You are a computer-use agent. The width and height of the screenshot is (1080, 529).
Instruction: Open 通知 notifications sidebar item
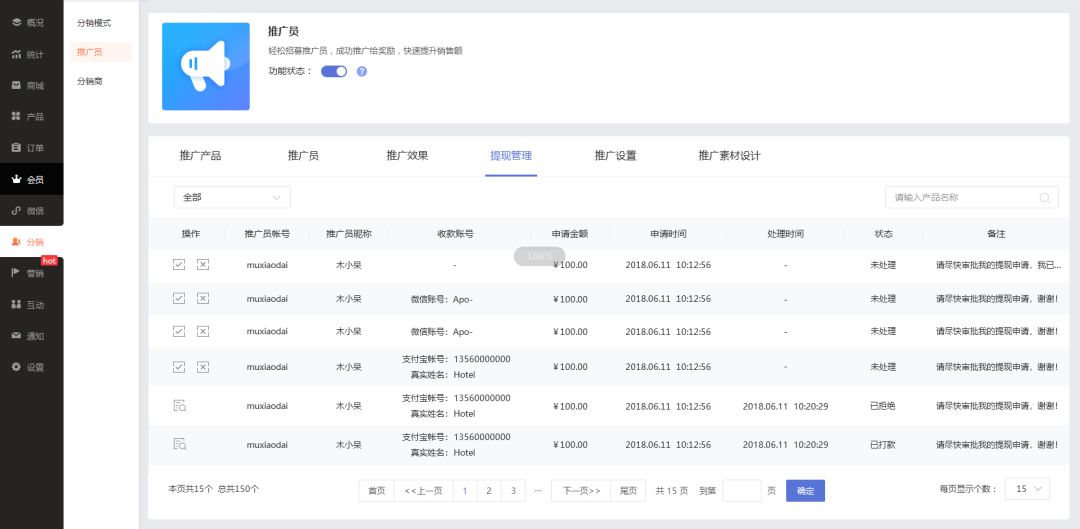28,336
